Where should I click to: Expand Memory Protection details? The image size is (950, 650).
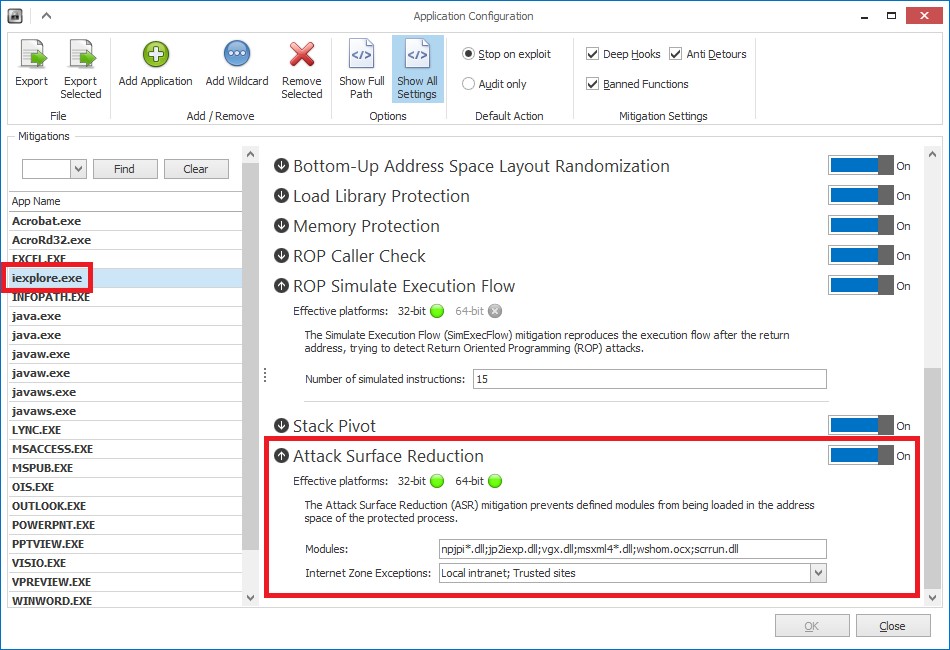coord(281,225)
